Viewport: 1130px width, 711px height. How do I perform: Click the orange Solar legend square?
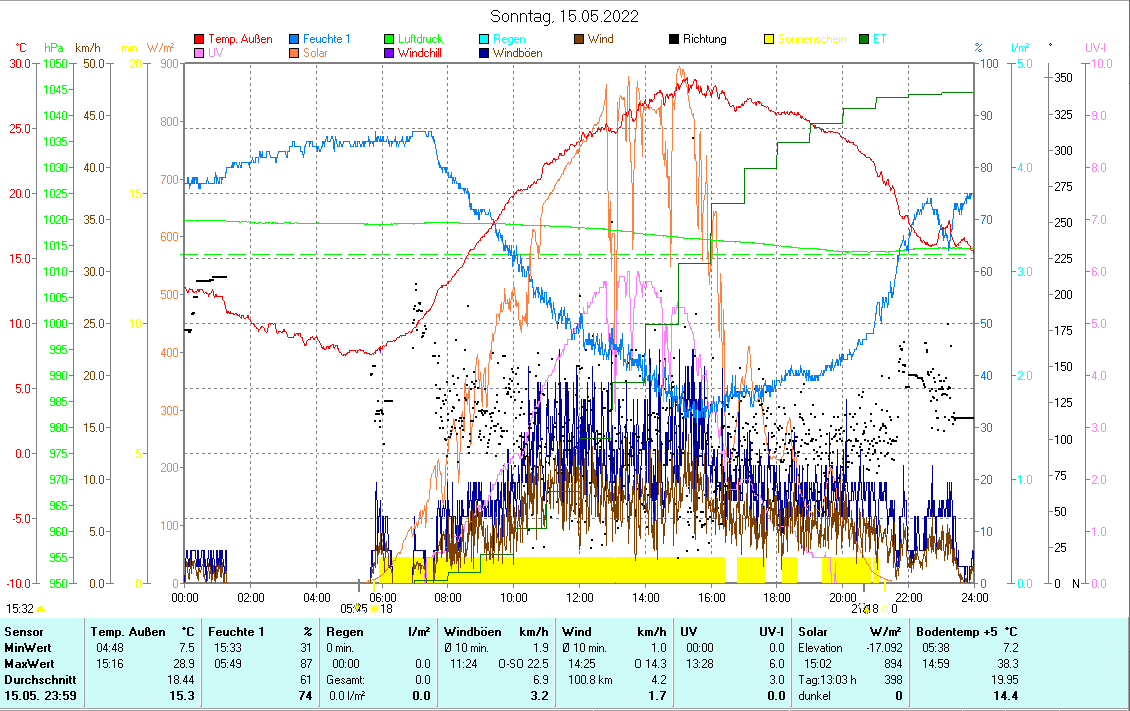(x=295, y=54)
